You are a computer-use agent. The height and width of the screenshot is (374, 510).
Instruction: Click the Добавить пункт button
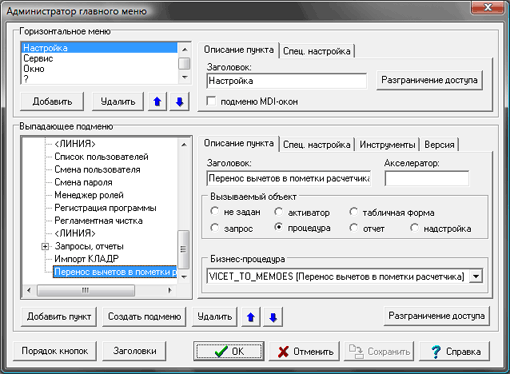pyautogui.click(x=59, y=317)
